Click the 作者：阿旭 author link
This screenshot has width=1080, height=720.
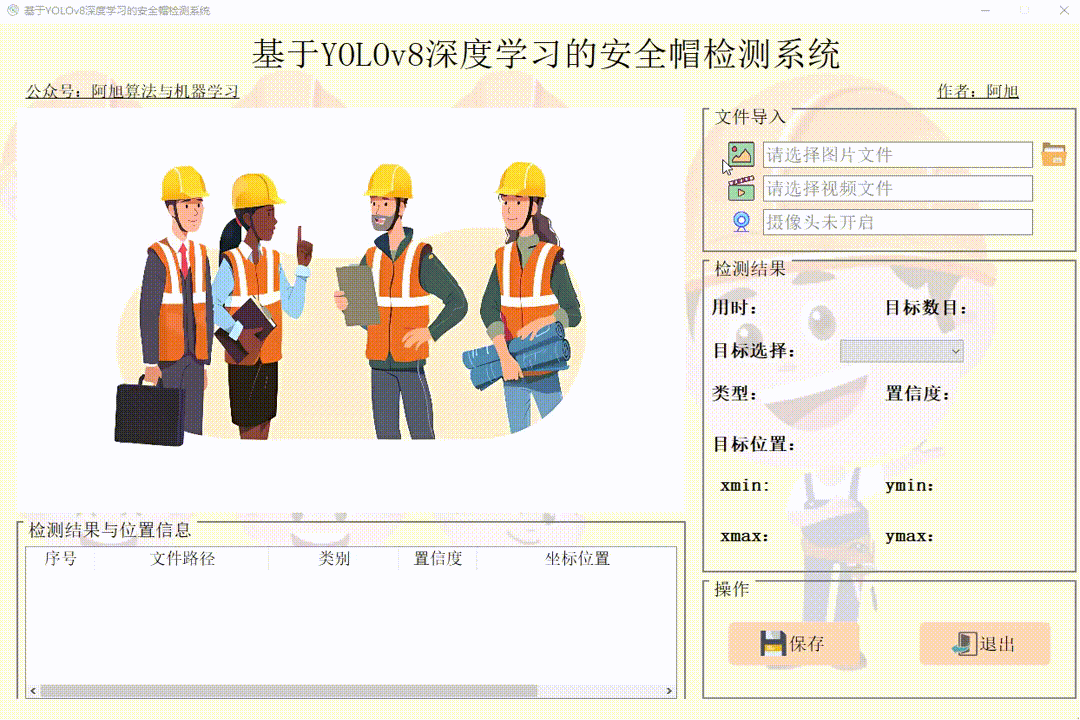[978, 91]
